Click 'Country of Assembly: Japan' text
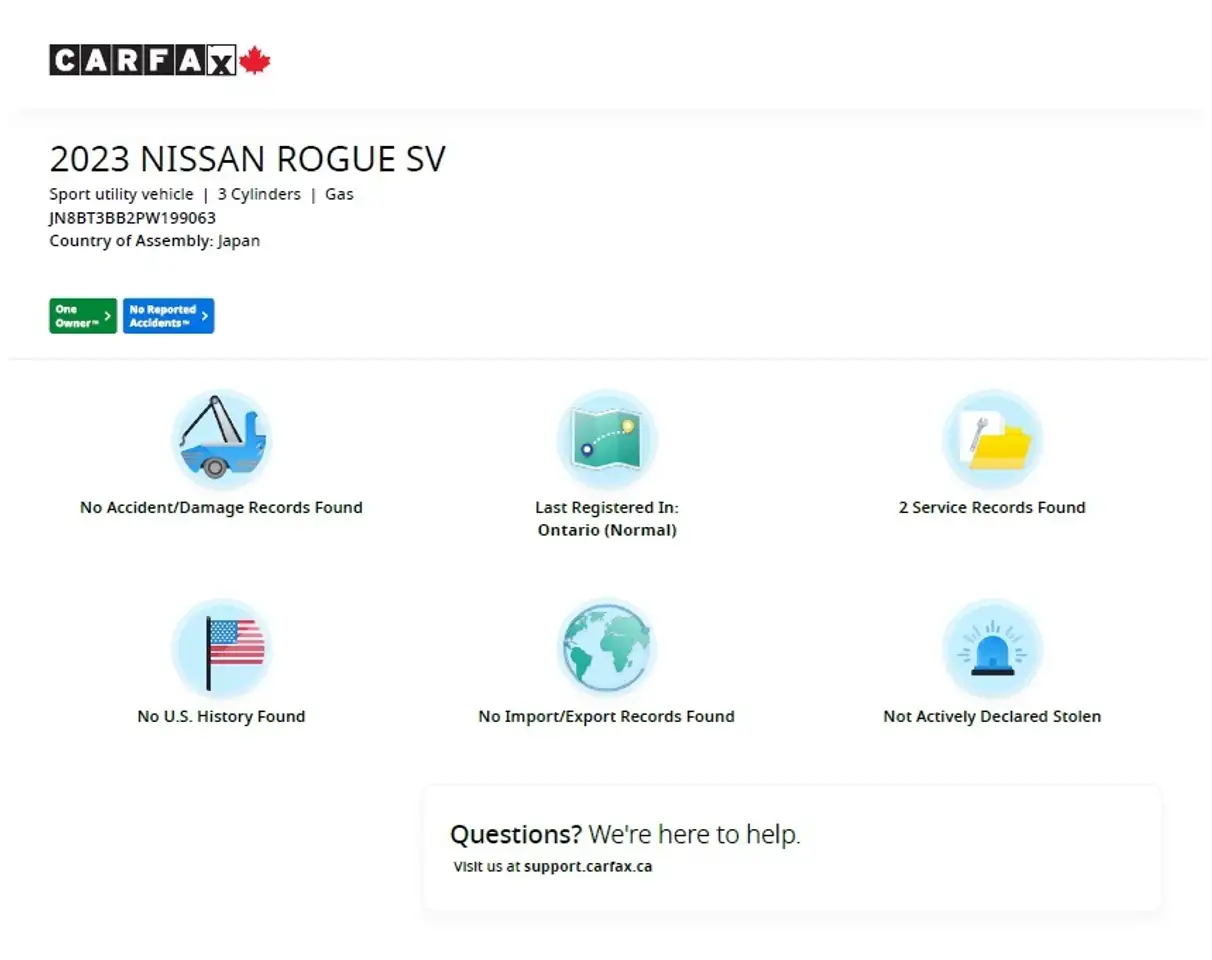 [x=155, y=241]
